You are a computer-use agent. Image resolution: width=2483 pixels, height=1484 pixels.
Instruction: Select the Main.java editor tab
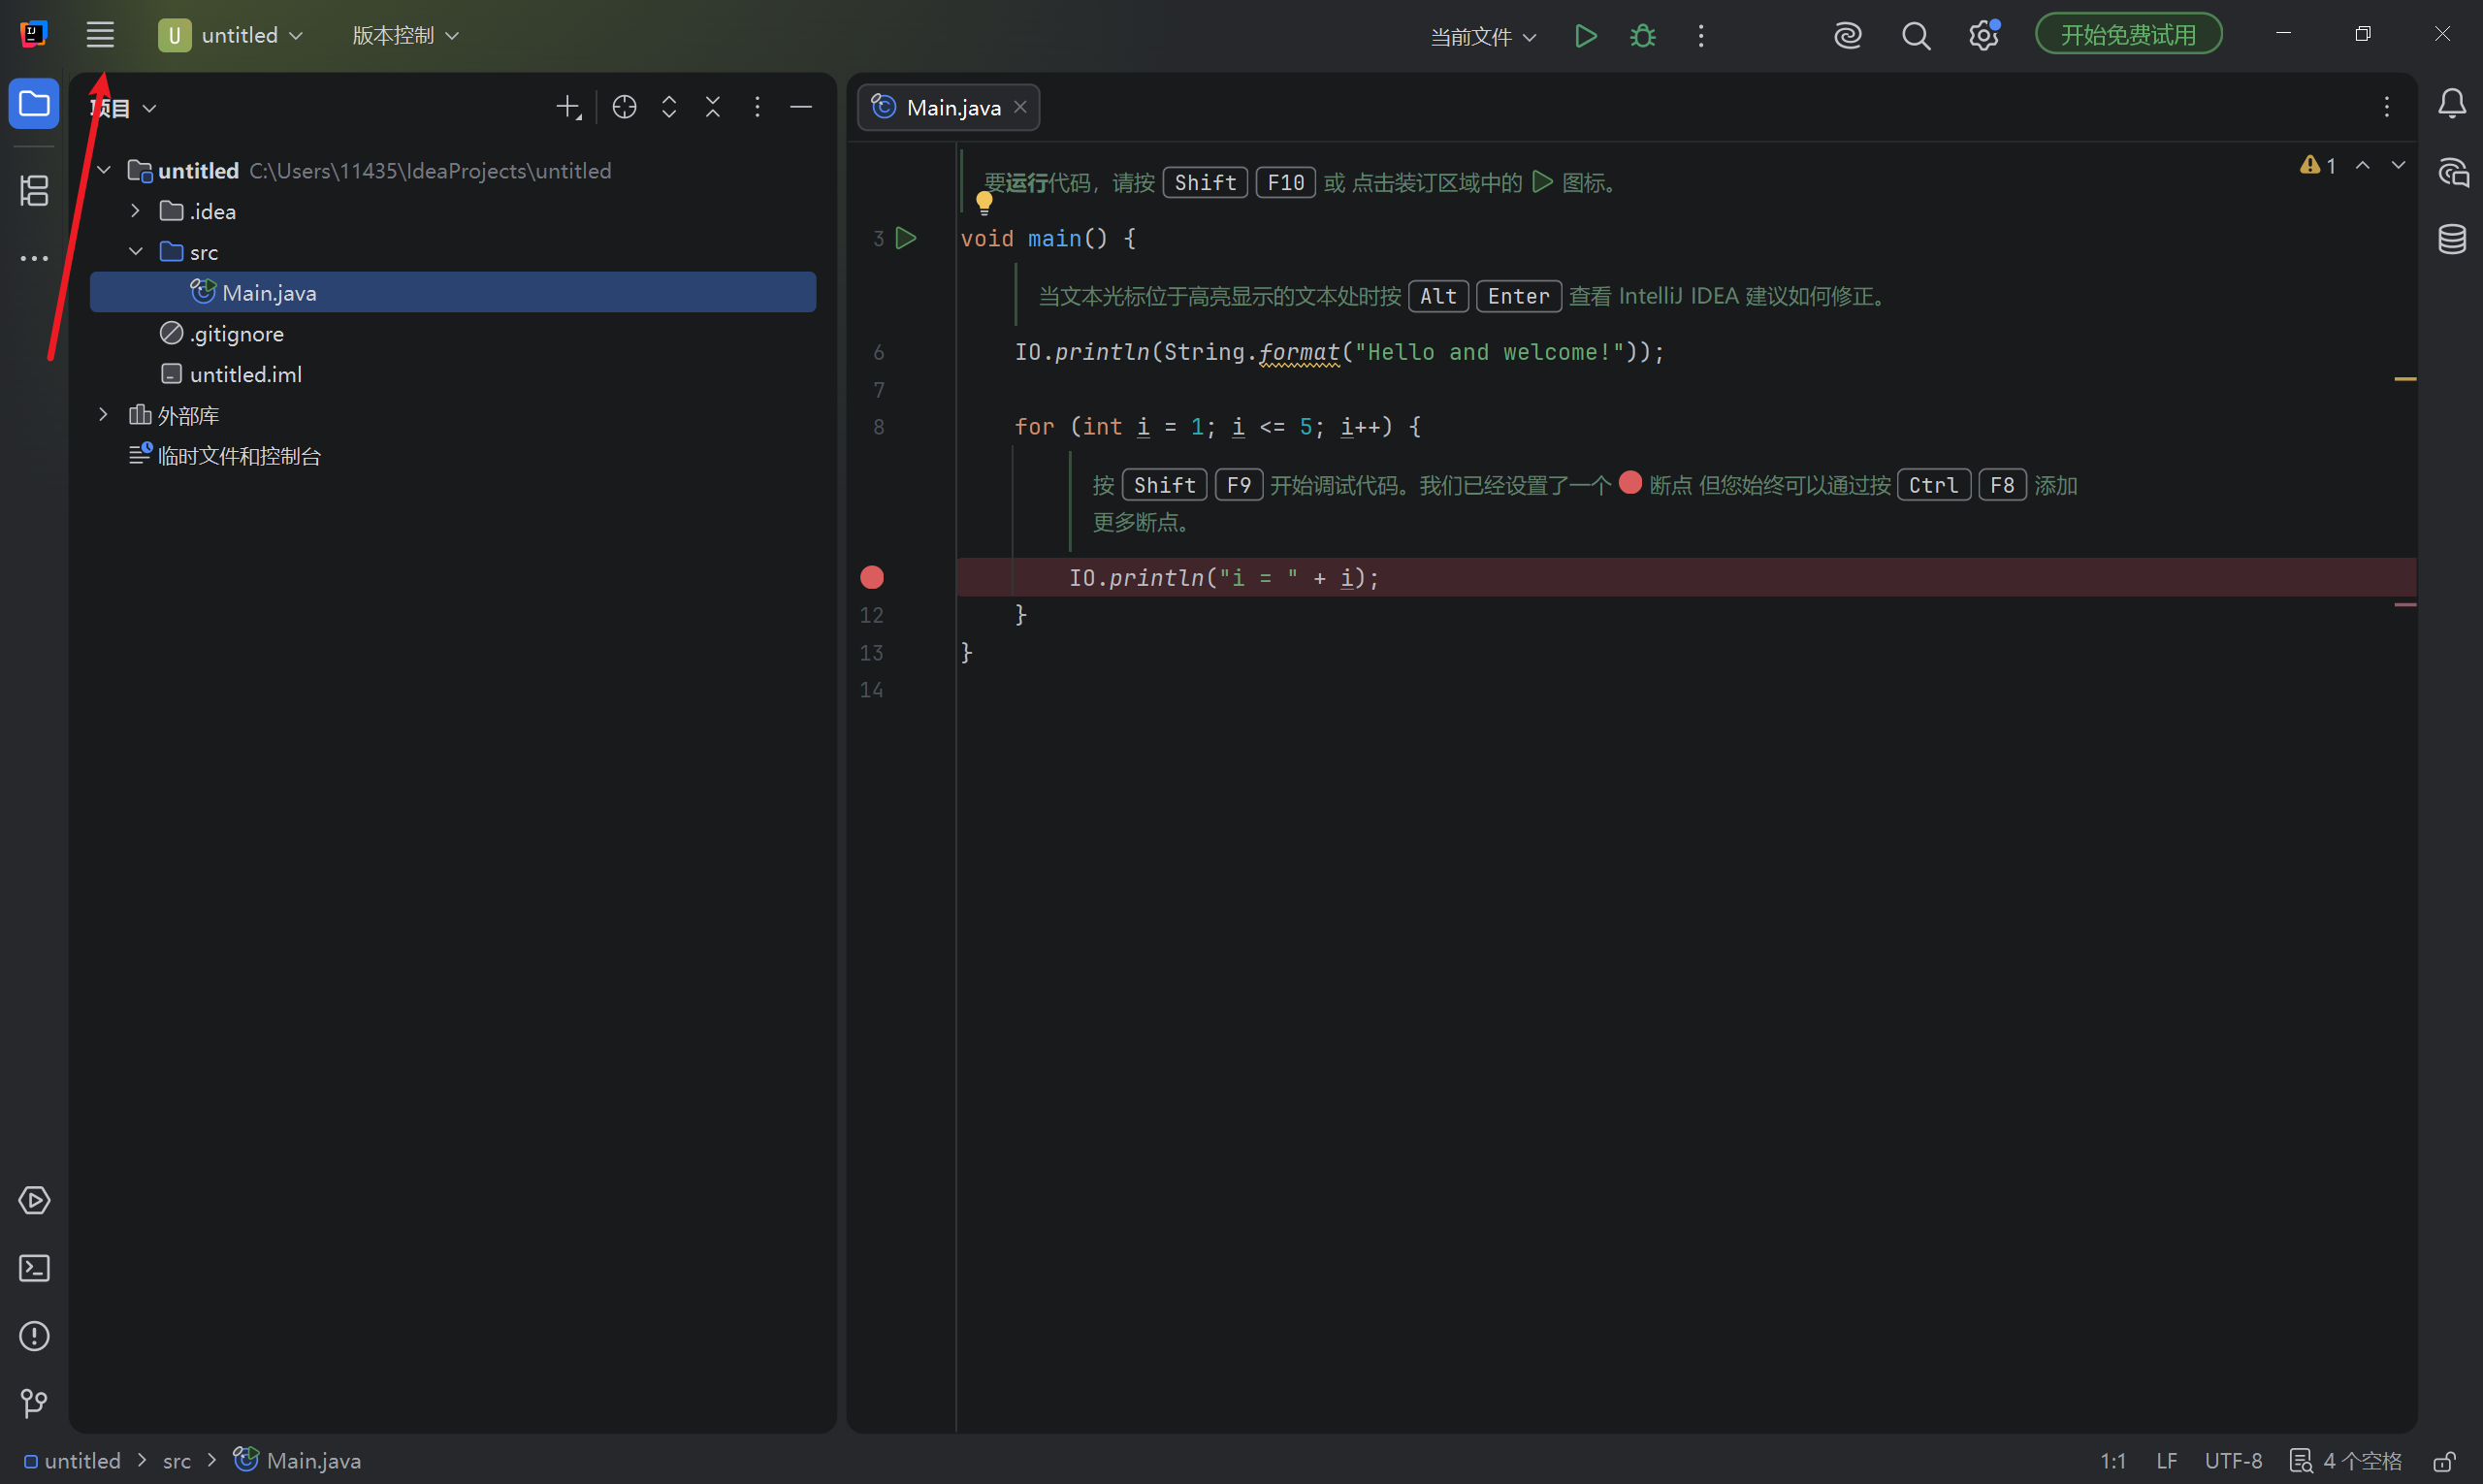(x=948, y=107)
